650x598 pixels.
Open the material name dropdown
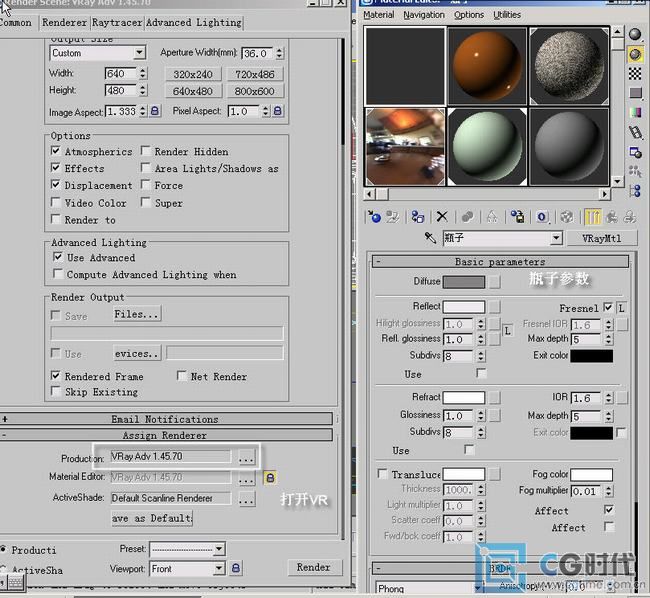point(556,238)
